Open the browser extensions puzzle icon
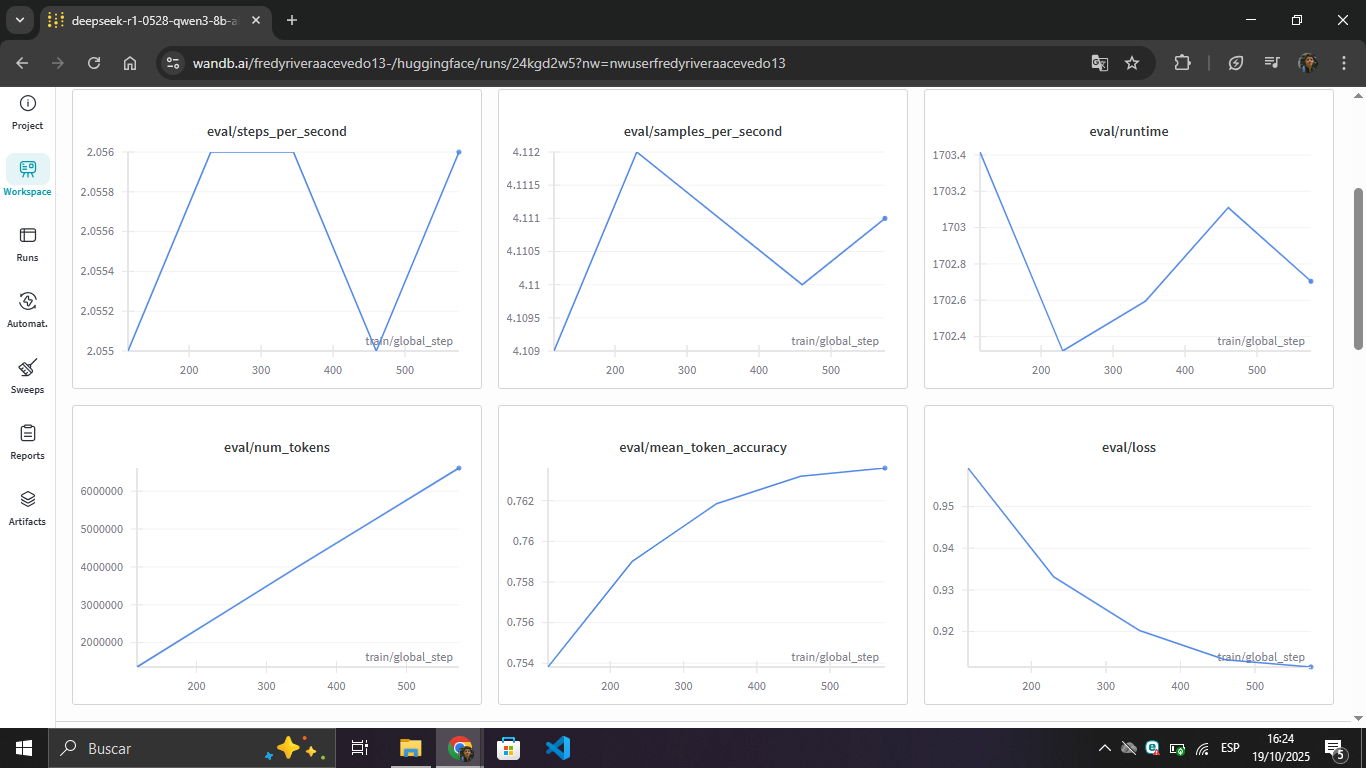Screen dimensions: 1366x768 coord(1182,62)
